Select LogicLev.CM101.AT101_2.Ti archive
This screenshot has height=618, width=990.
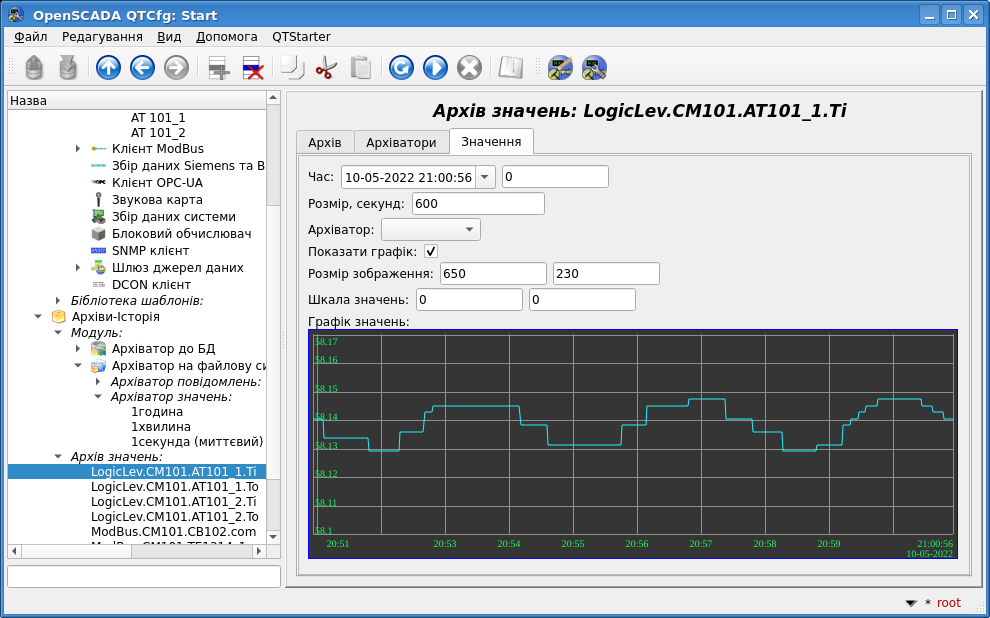[174, 502]
